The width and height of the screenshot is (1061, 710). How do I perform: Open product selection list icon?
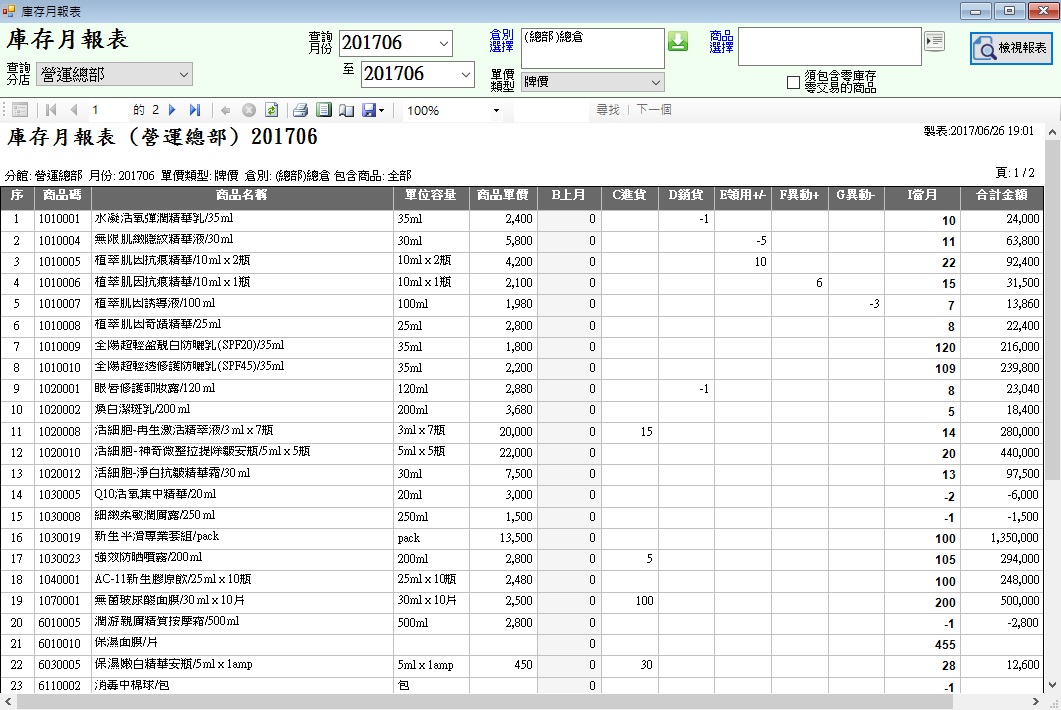(934, 41)
